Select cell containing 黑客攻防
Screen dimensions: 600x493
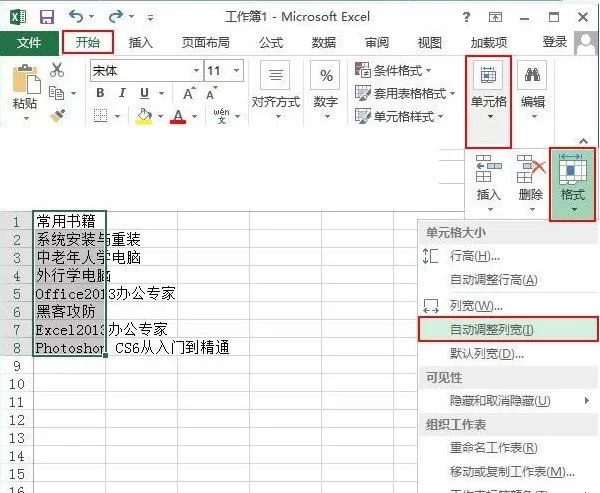click(69, 311)
